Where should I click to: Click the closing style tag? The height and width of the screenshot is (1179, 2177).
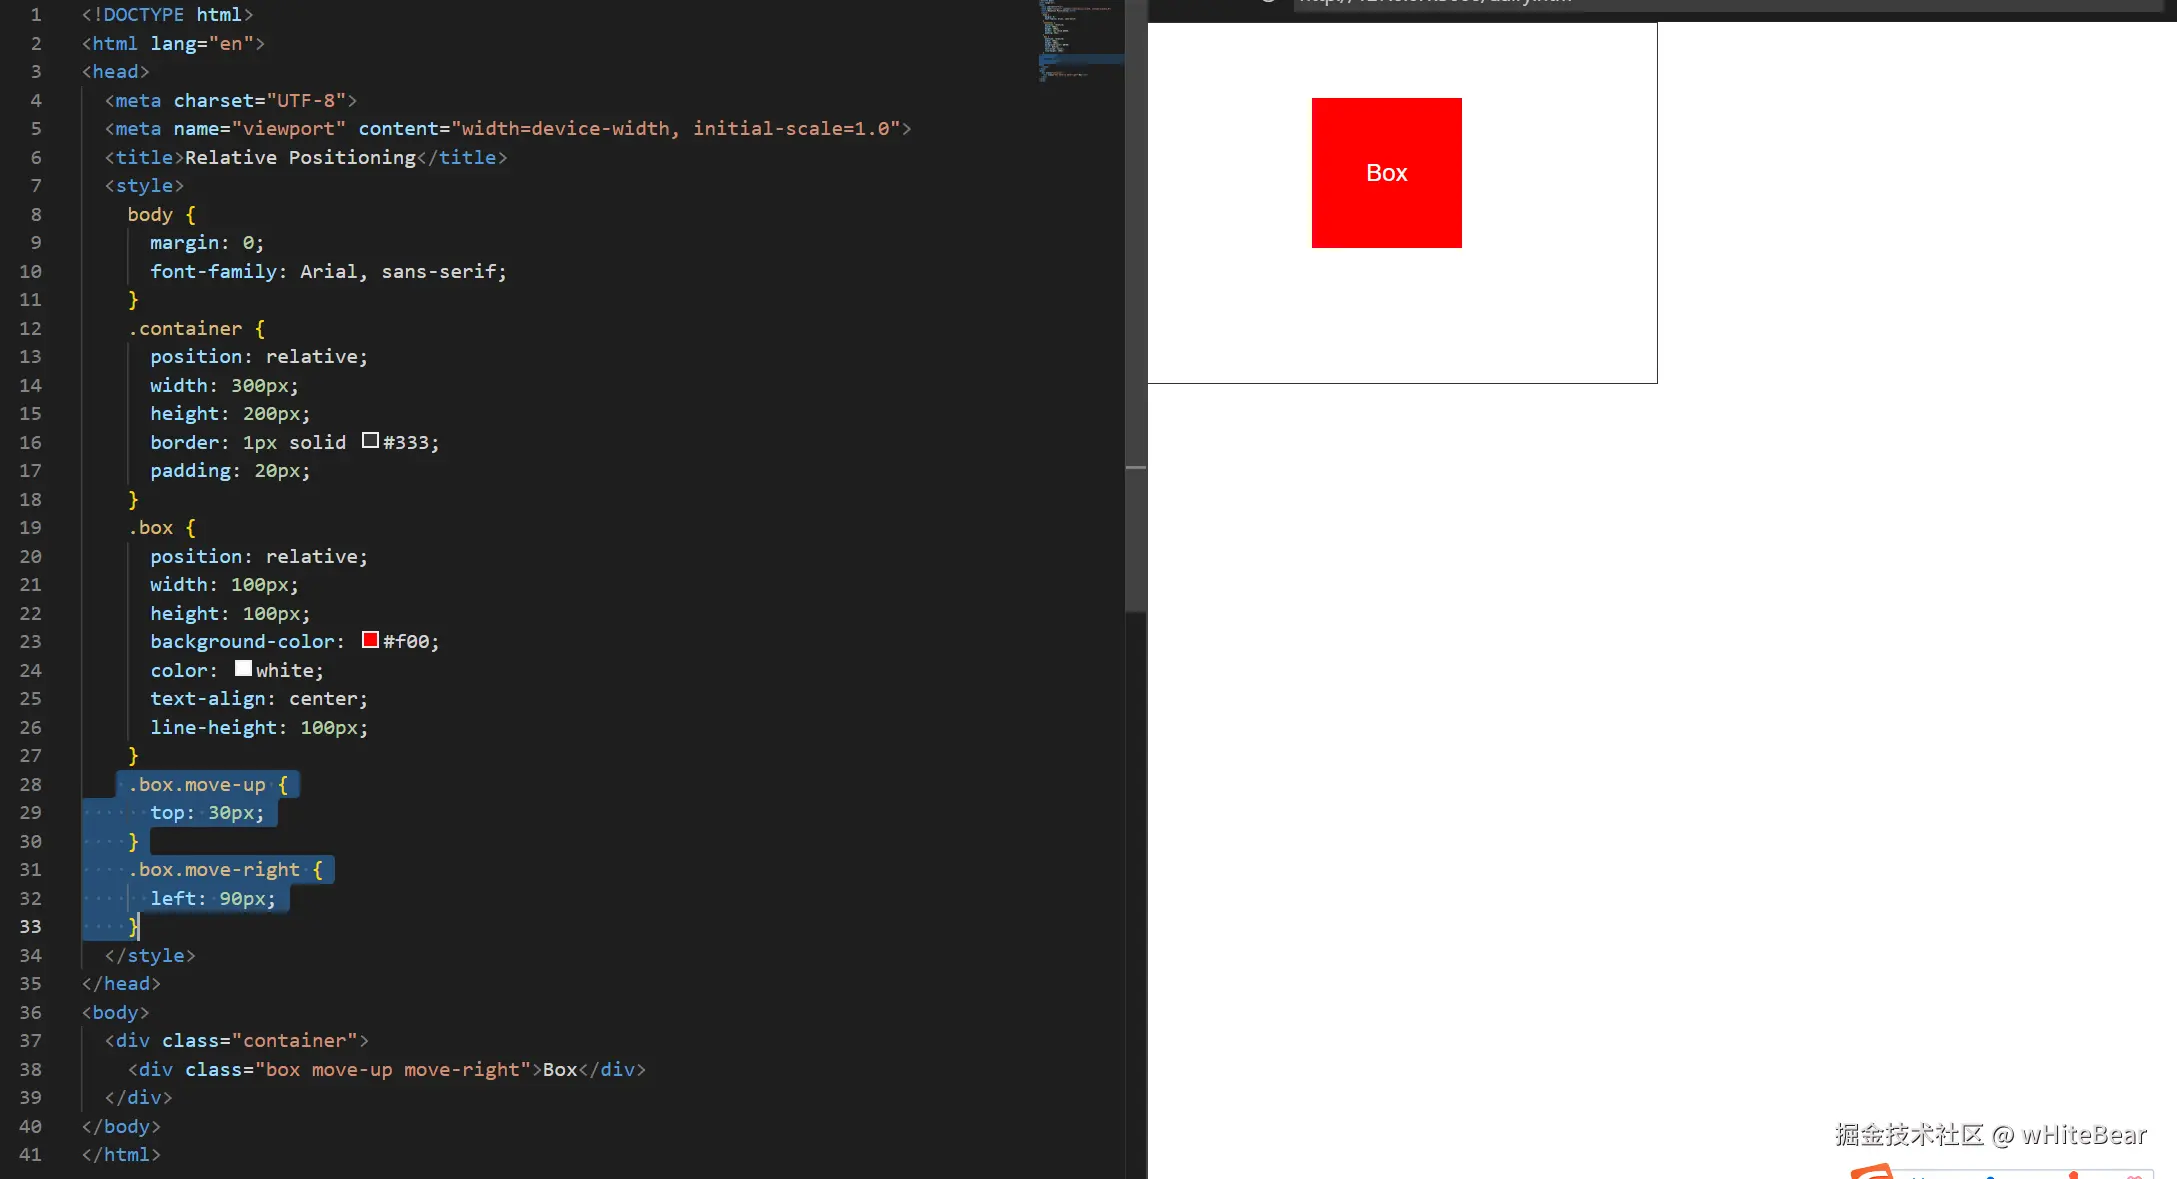[x=150, y=956]
